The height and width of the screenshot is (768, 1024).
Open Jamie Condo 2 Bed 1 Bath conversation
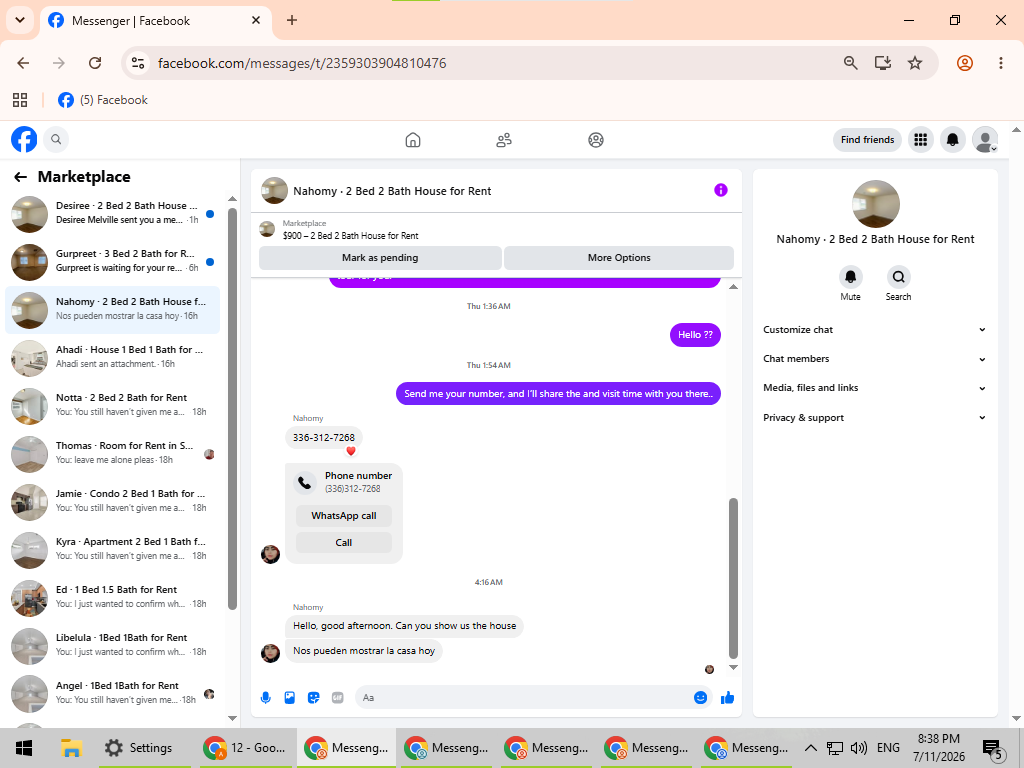[x=112, y=501]
